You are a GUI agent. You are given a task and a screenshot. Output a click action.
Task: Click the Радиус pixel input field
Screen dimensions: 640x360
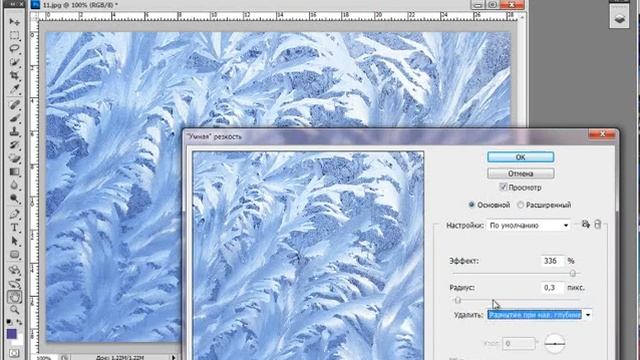point(552,287)
